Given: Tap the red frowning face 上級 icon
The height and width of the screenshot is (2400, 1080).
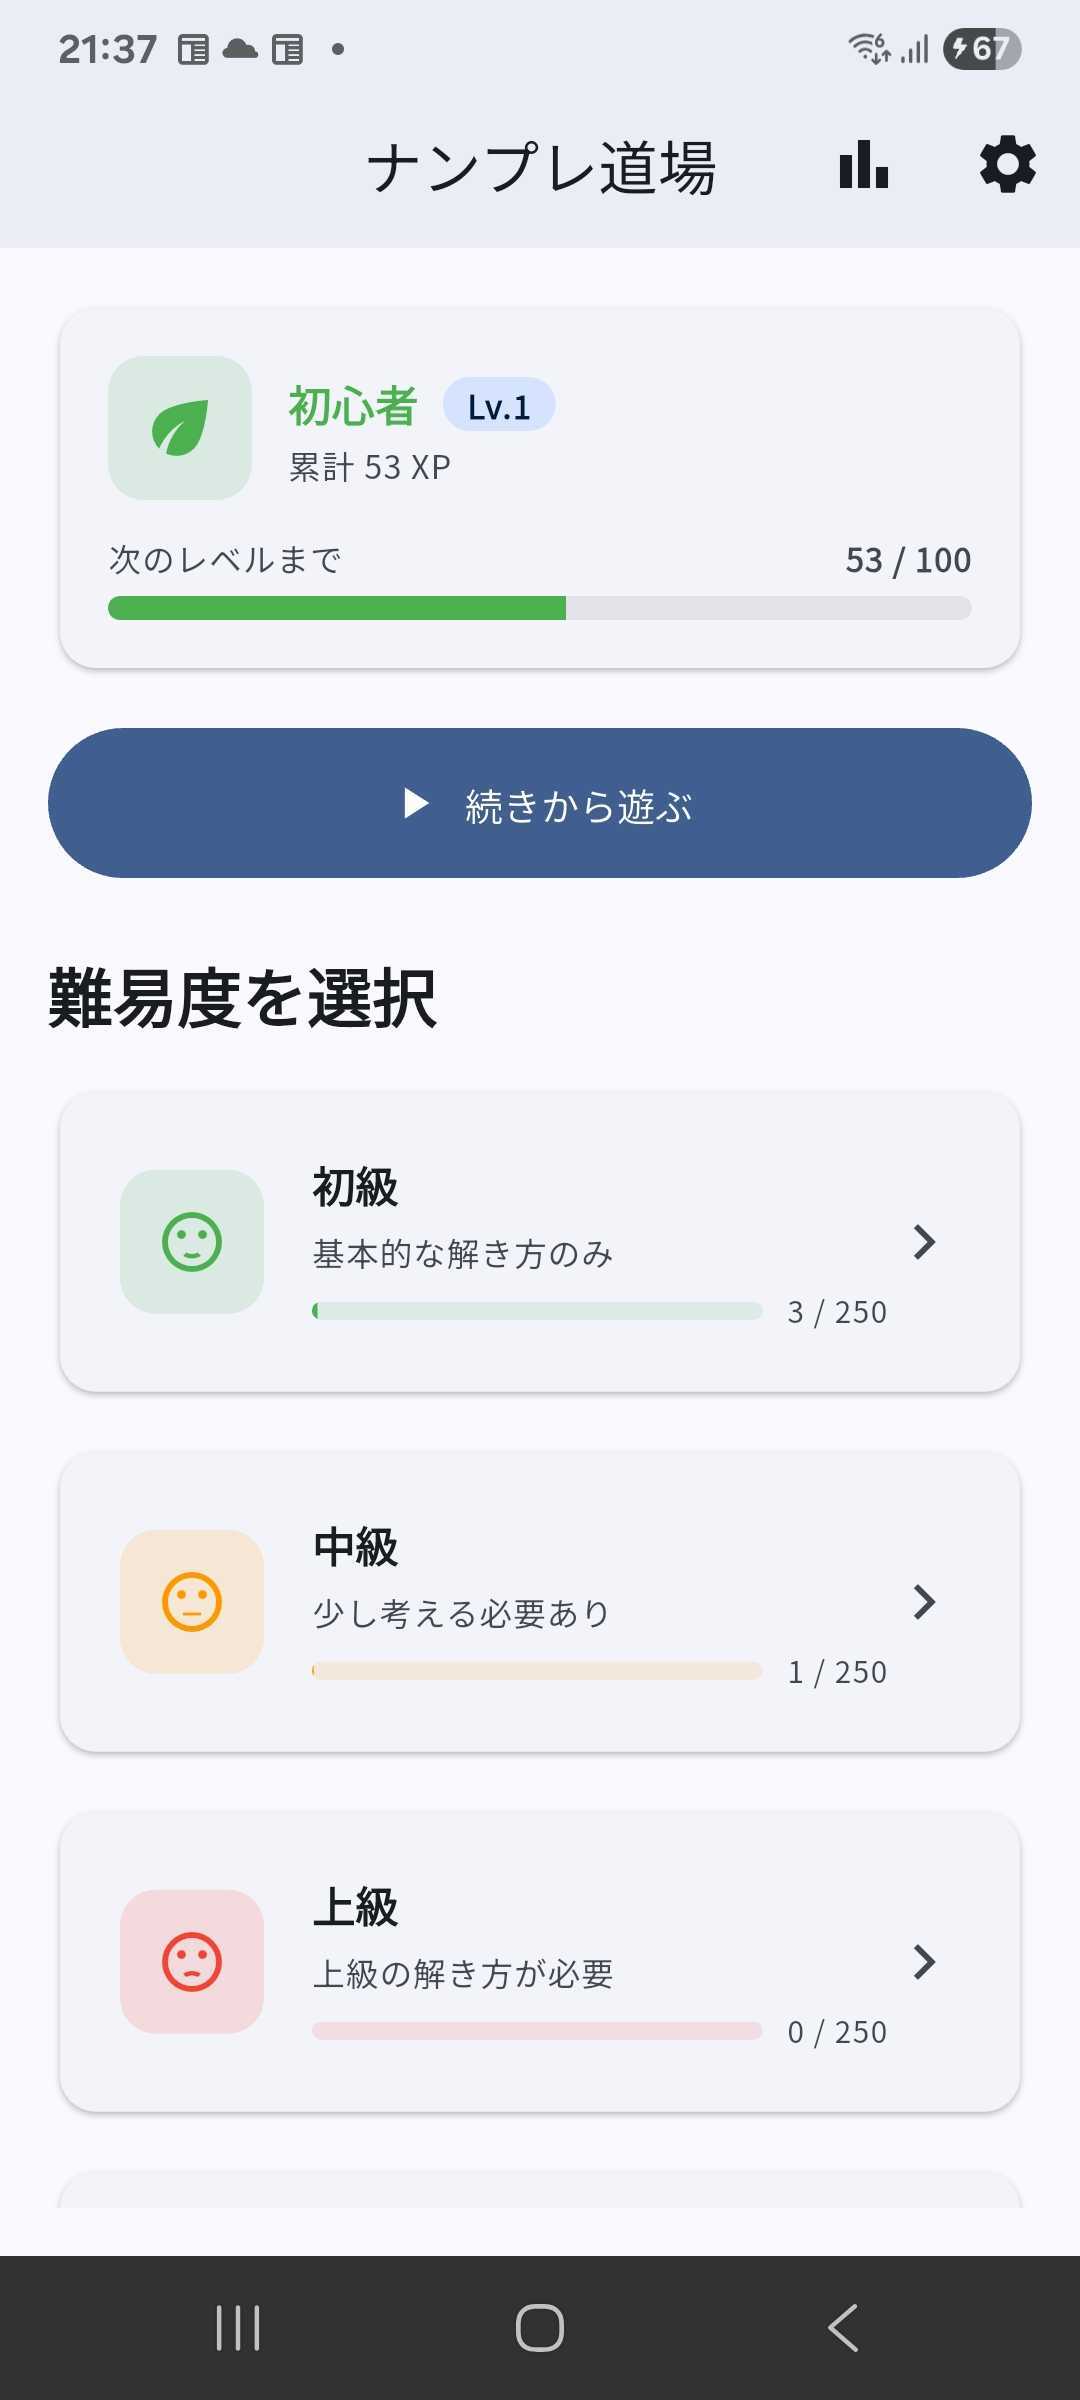Looking at the screenshot, I should pyautogui.click(x=192, y=1962).
